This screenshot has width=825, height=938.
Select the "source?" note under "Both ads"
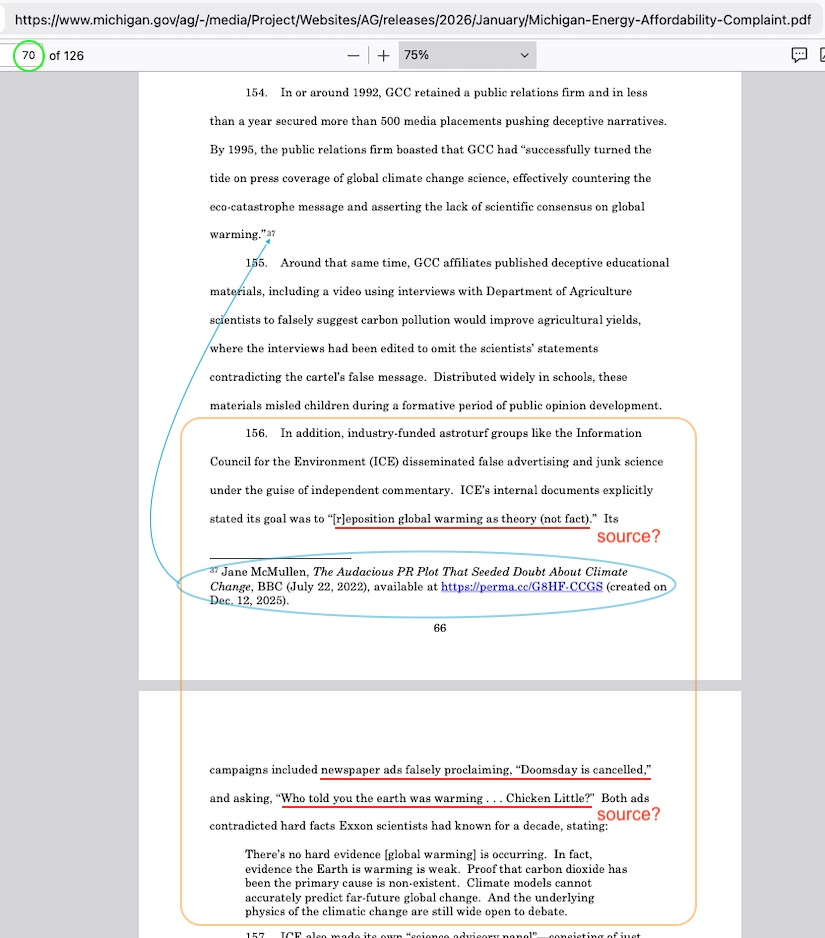pyautogui.click(x=628, y=815)
